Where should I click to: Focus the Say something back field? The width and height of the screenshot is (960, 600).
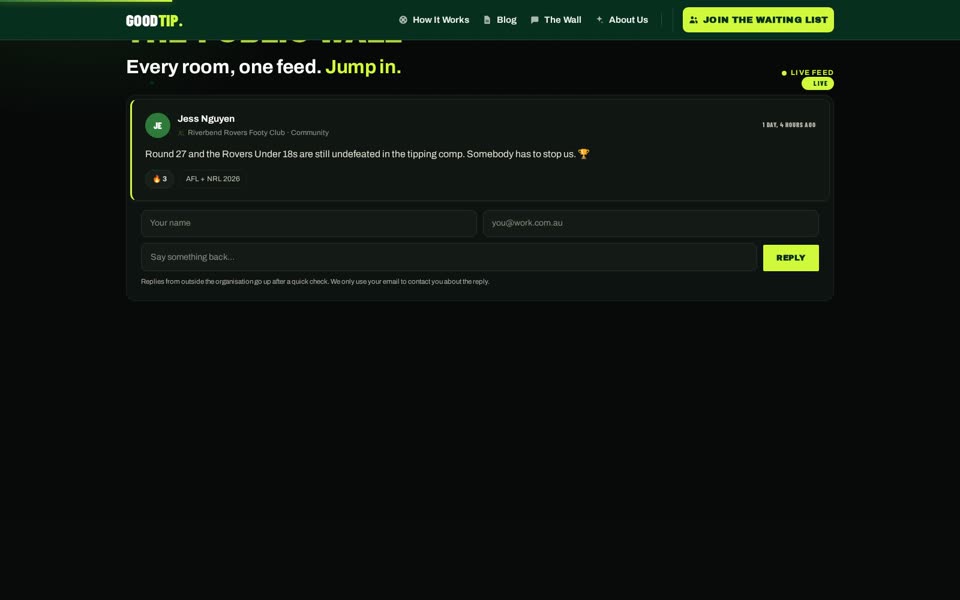449,257
